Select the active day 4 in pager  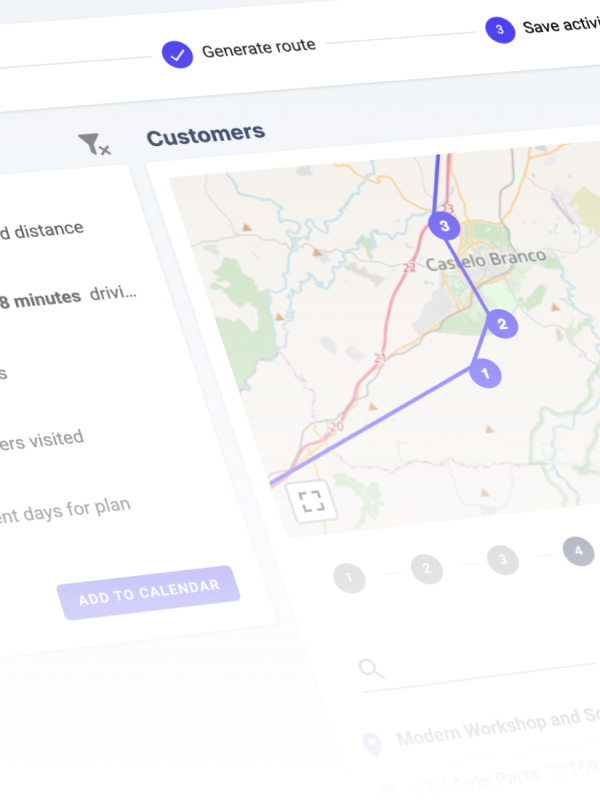click(x=578, y=550)
